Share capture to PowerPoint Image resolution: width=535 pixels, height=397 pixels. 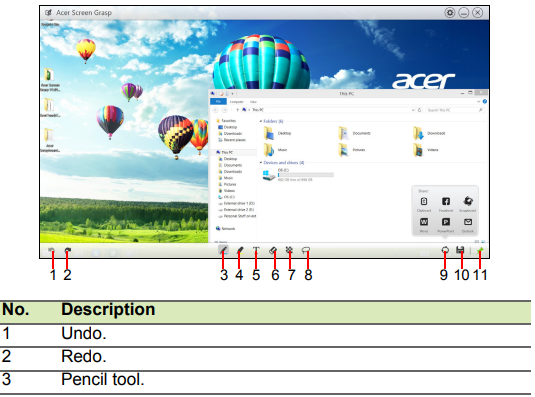pos(446,225)
